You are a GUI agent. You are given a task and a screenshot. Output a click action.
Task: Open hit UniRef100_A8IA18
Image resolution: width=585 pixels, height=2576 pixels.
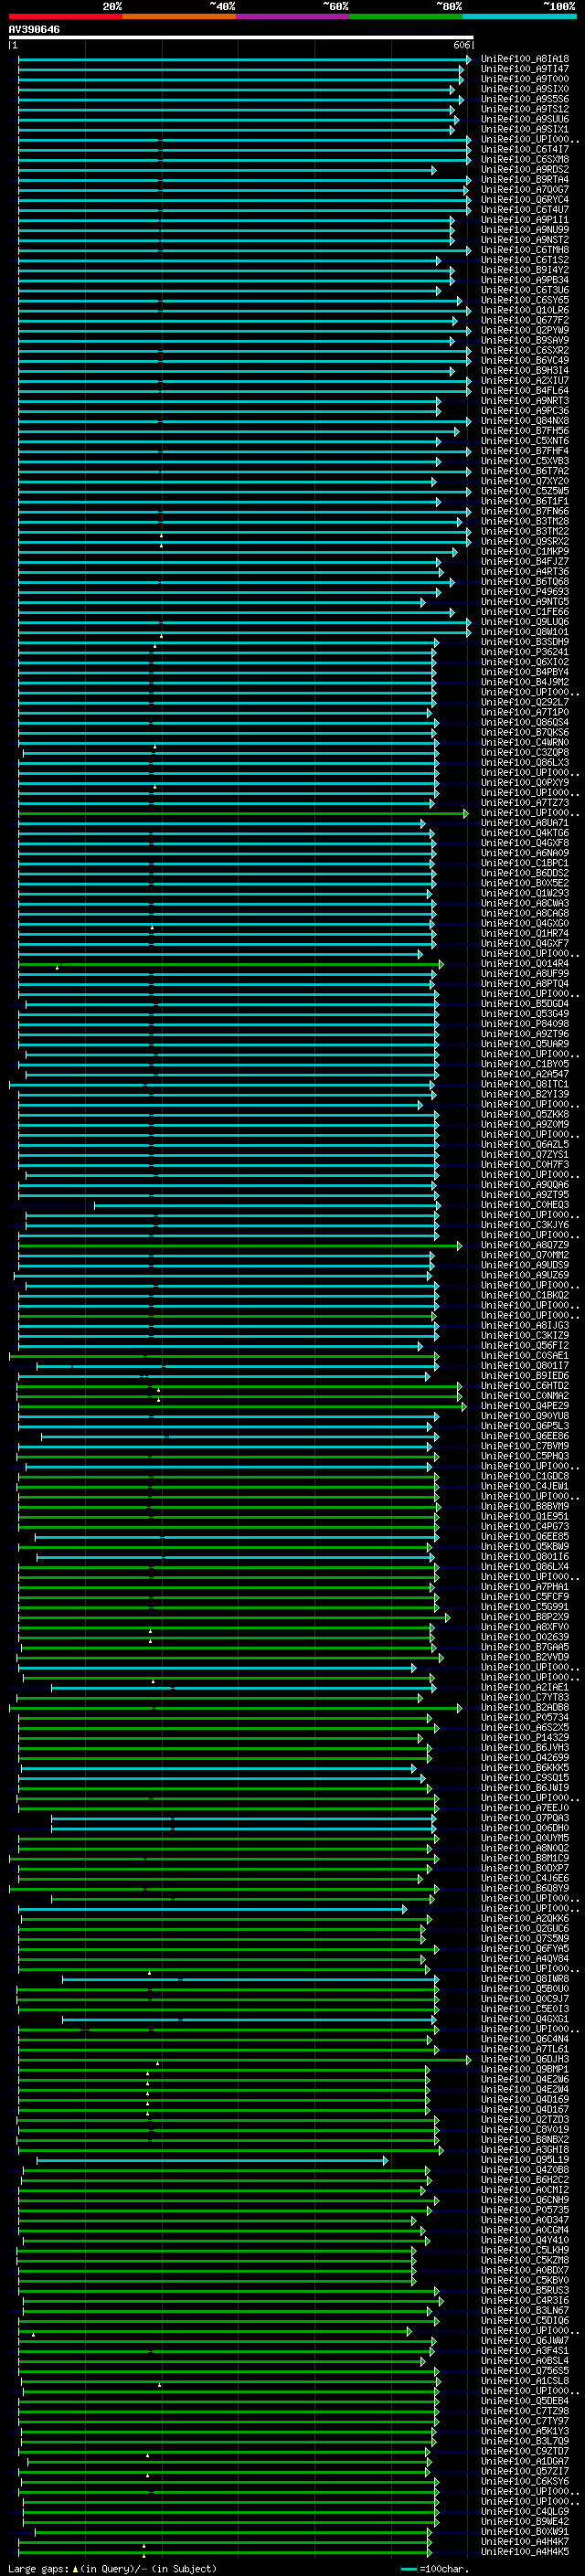coord(525,59)
